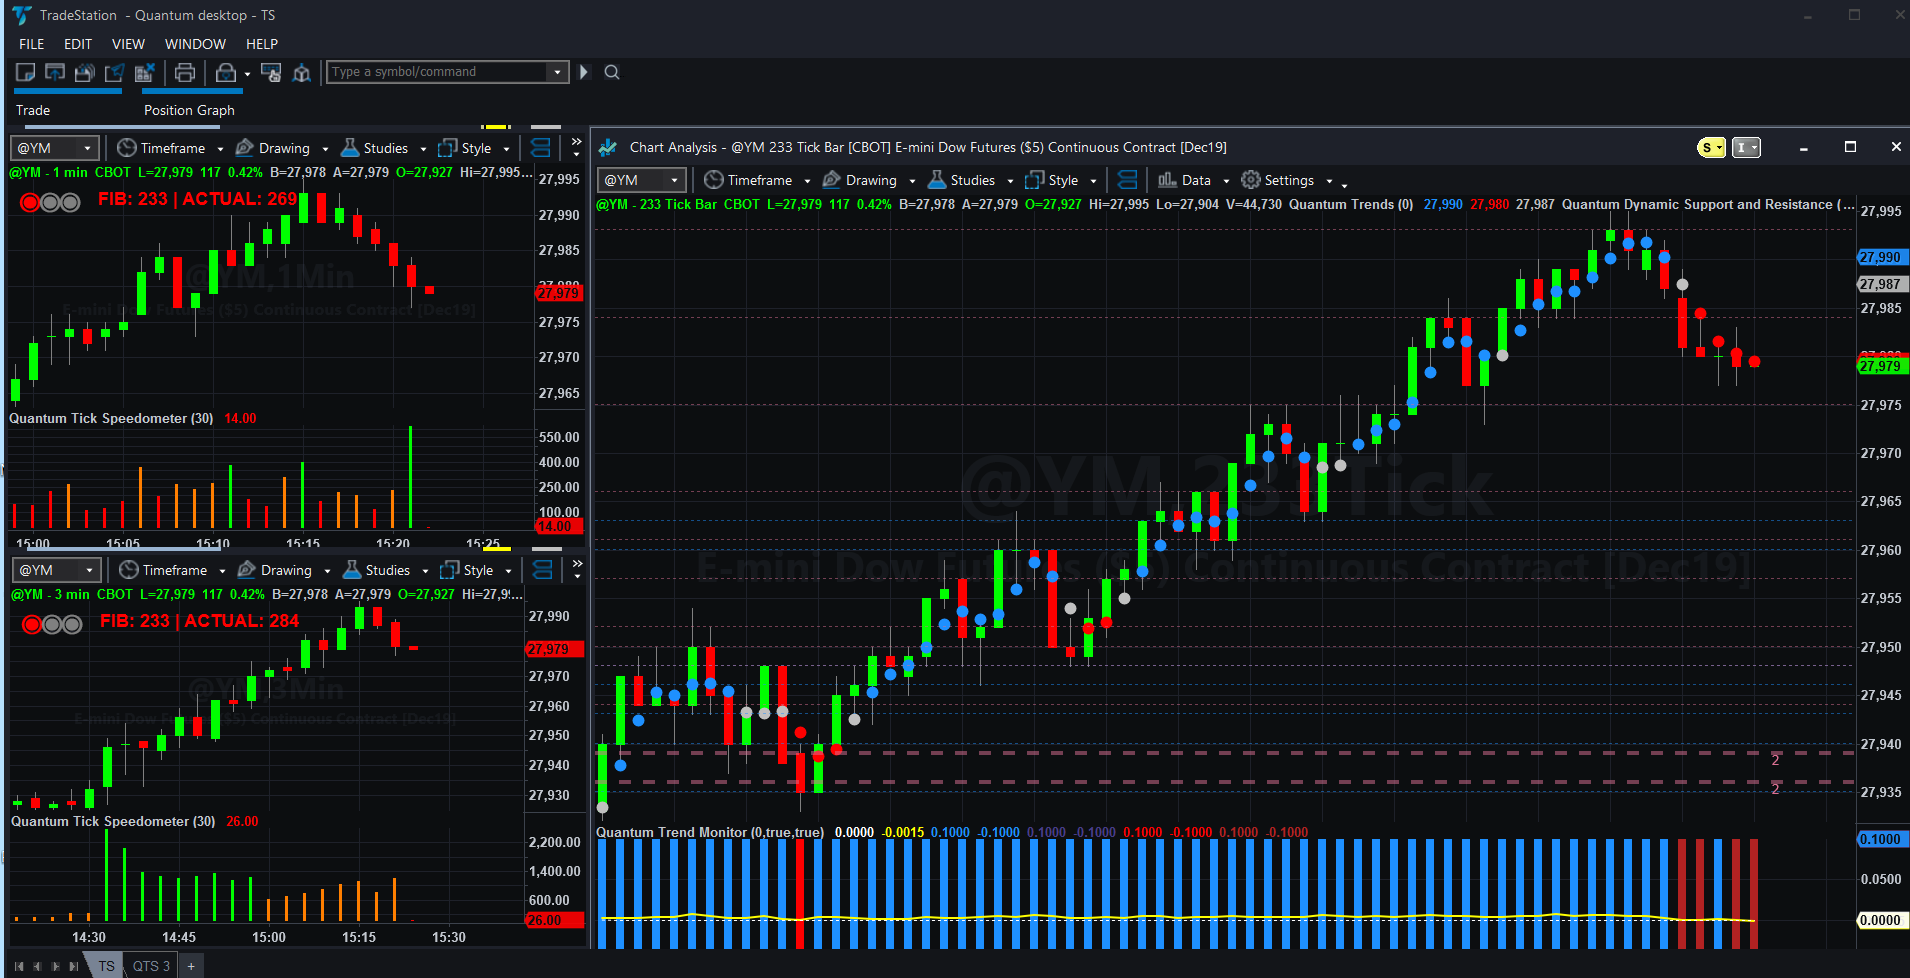Click red circle indicator in 3 min chart
This screenshot has width=1910, height=978.
point(32,625)
